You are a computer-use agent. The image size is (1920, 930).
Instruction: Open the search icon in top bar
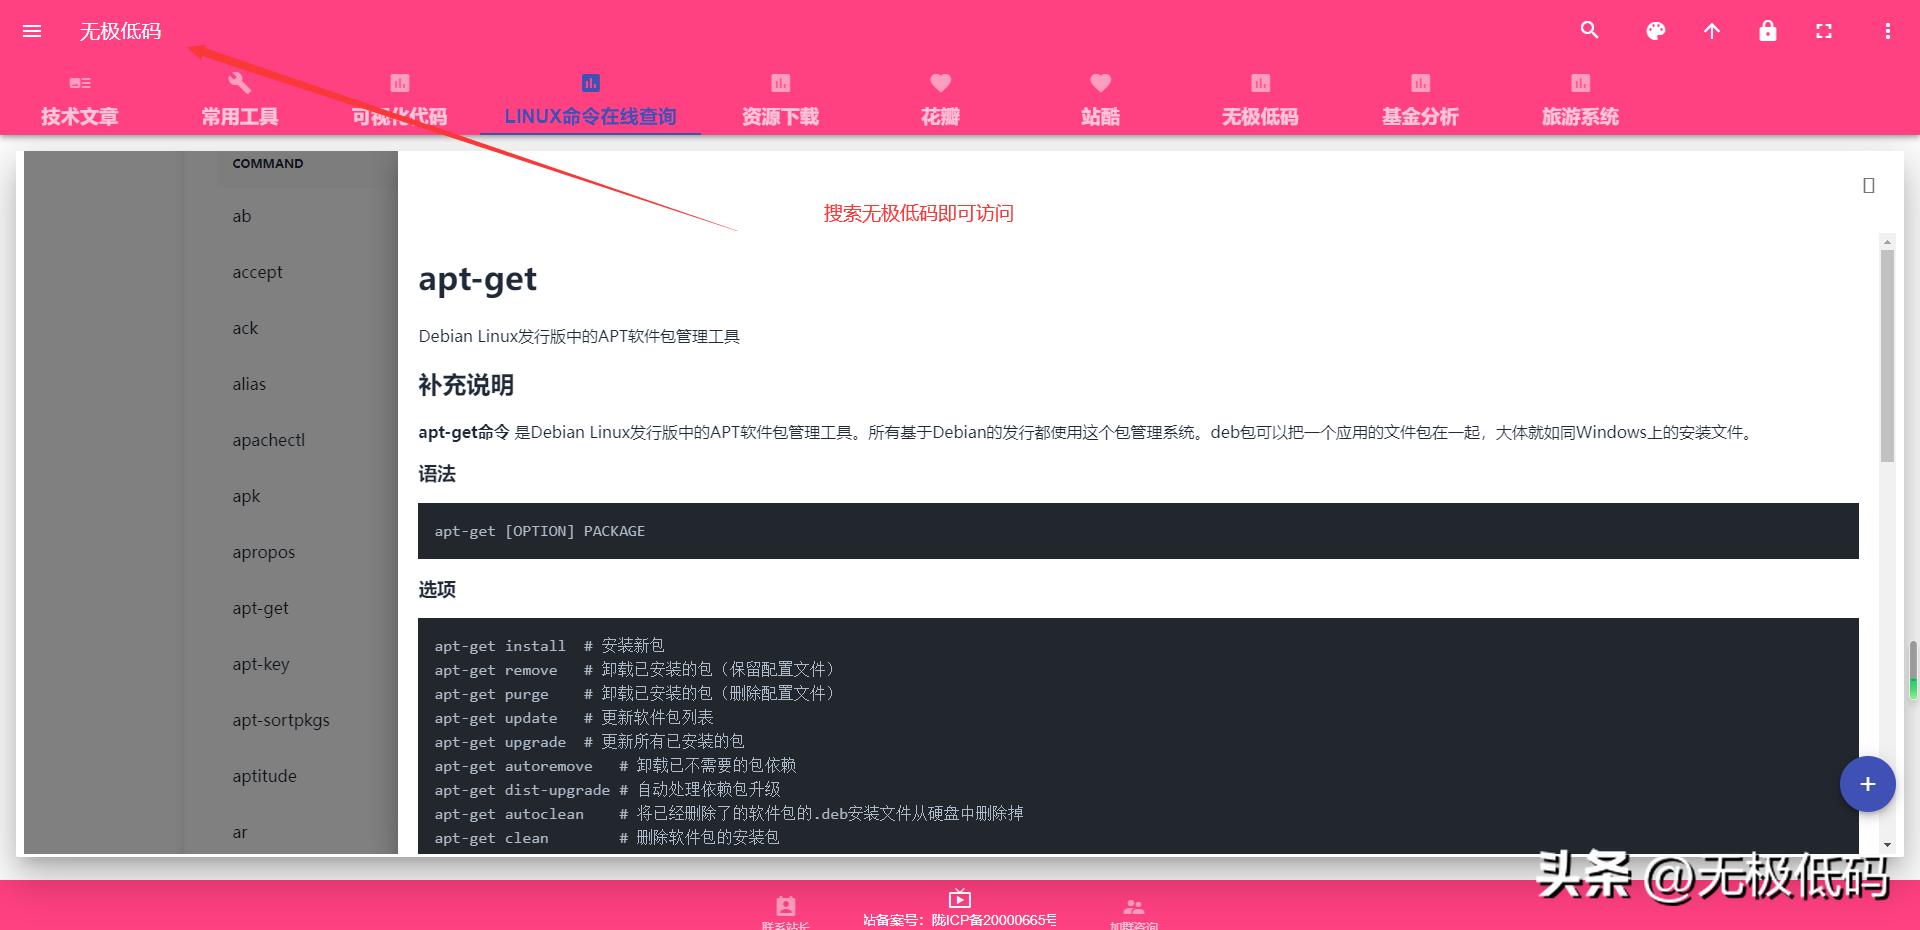[1588, 31]
